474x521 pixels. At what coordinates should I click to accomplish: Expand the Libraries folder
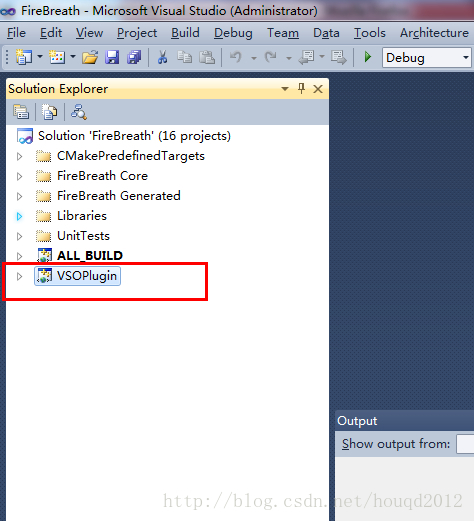click(19, 216)
